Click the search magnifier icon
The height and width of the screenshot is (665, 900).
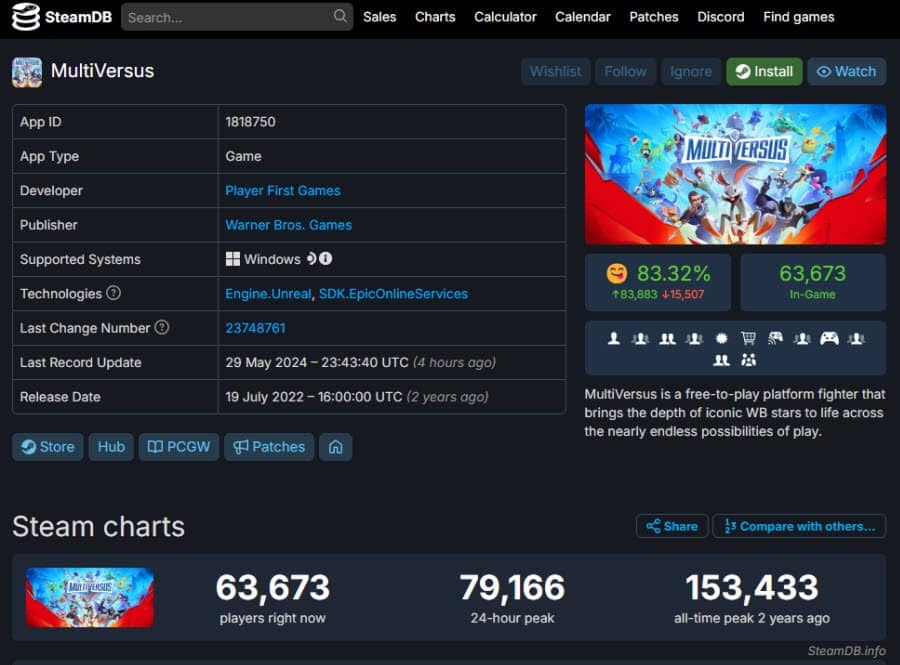340,16
